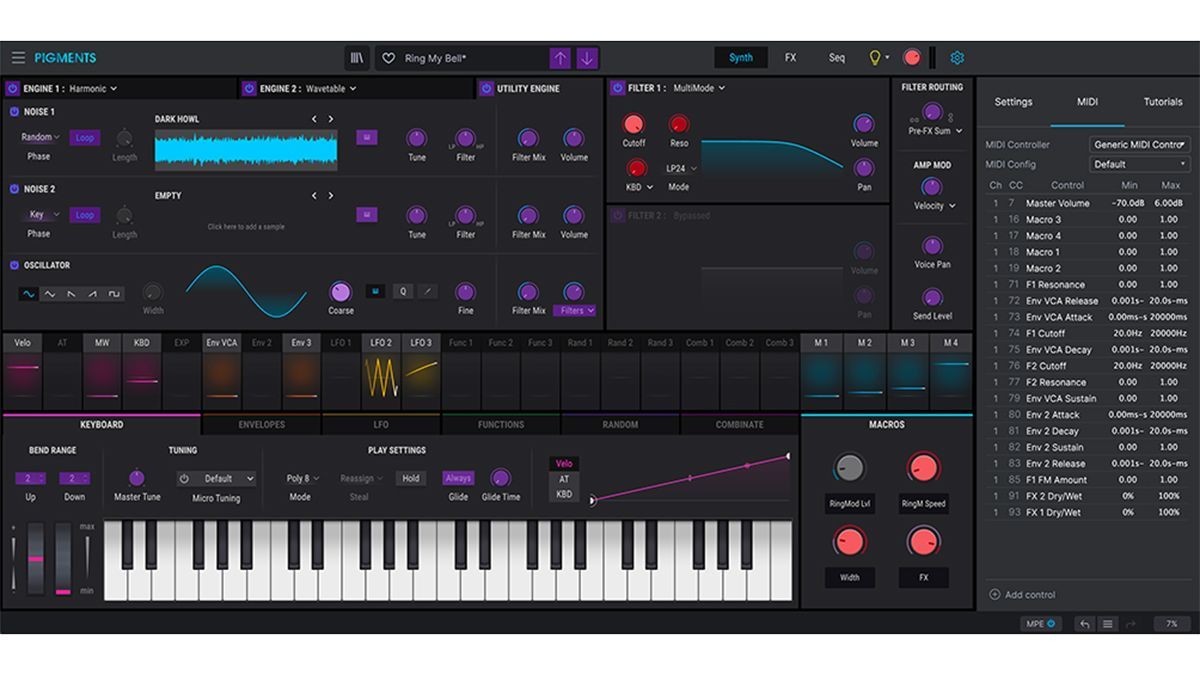
Task: Go to next sample for DARK HOWL
Action: tap(331, 119)
